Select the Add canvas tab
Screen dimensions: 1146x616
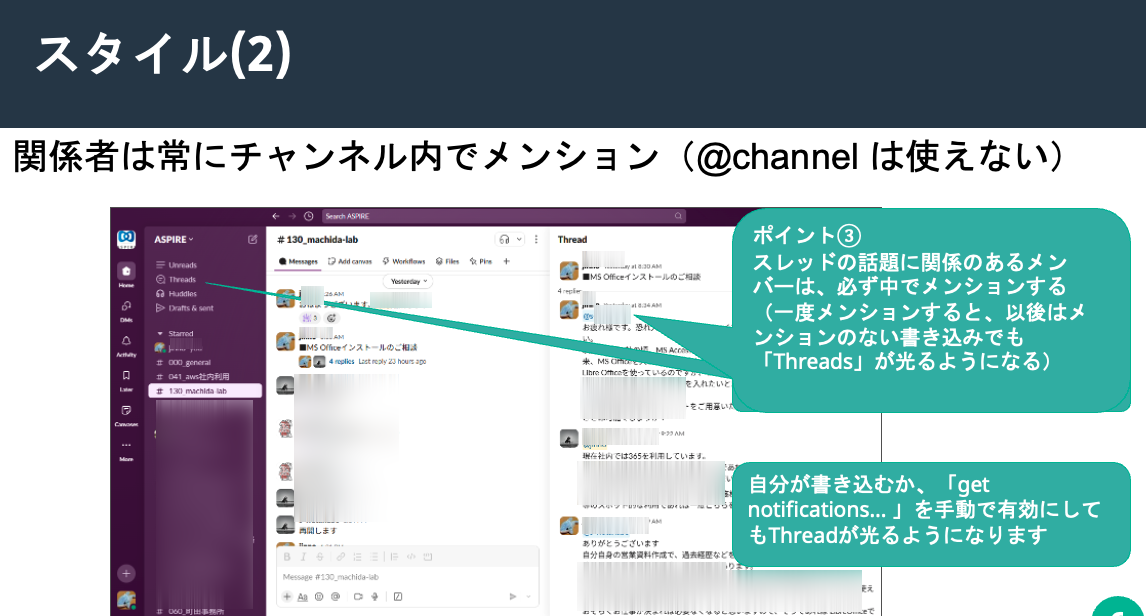click(350, 261)
